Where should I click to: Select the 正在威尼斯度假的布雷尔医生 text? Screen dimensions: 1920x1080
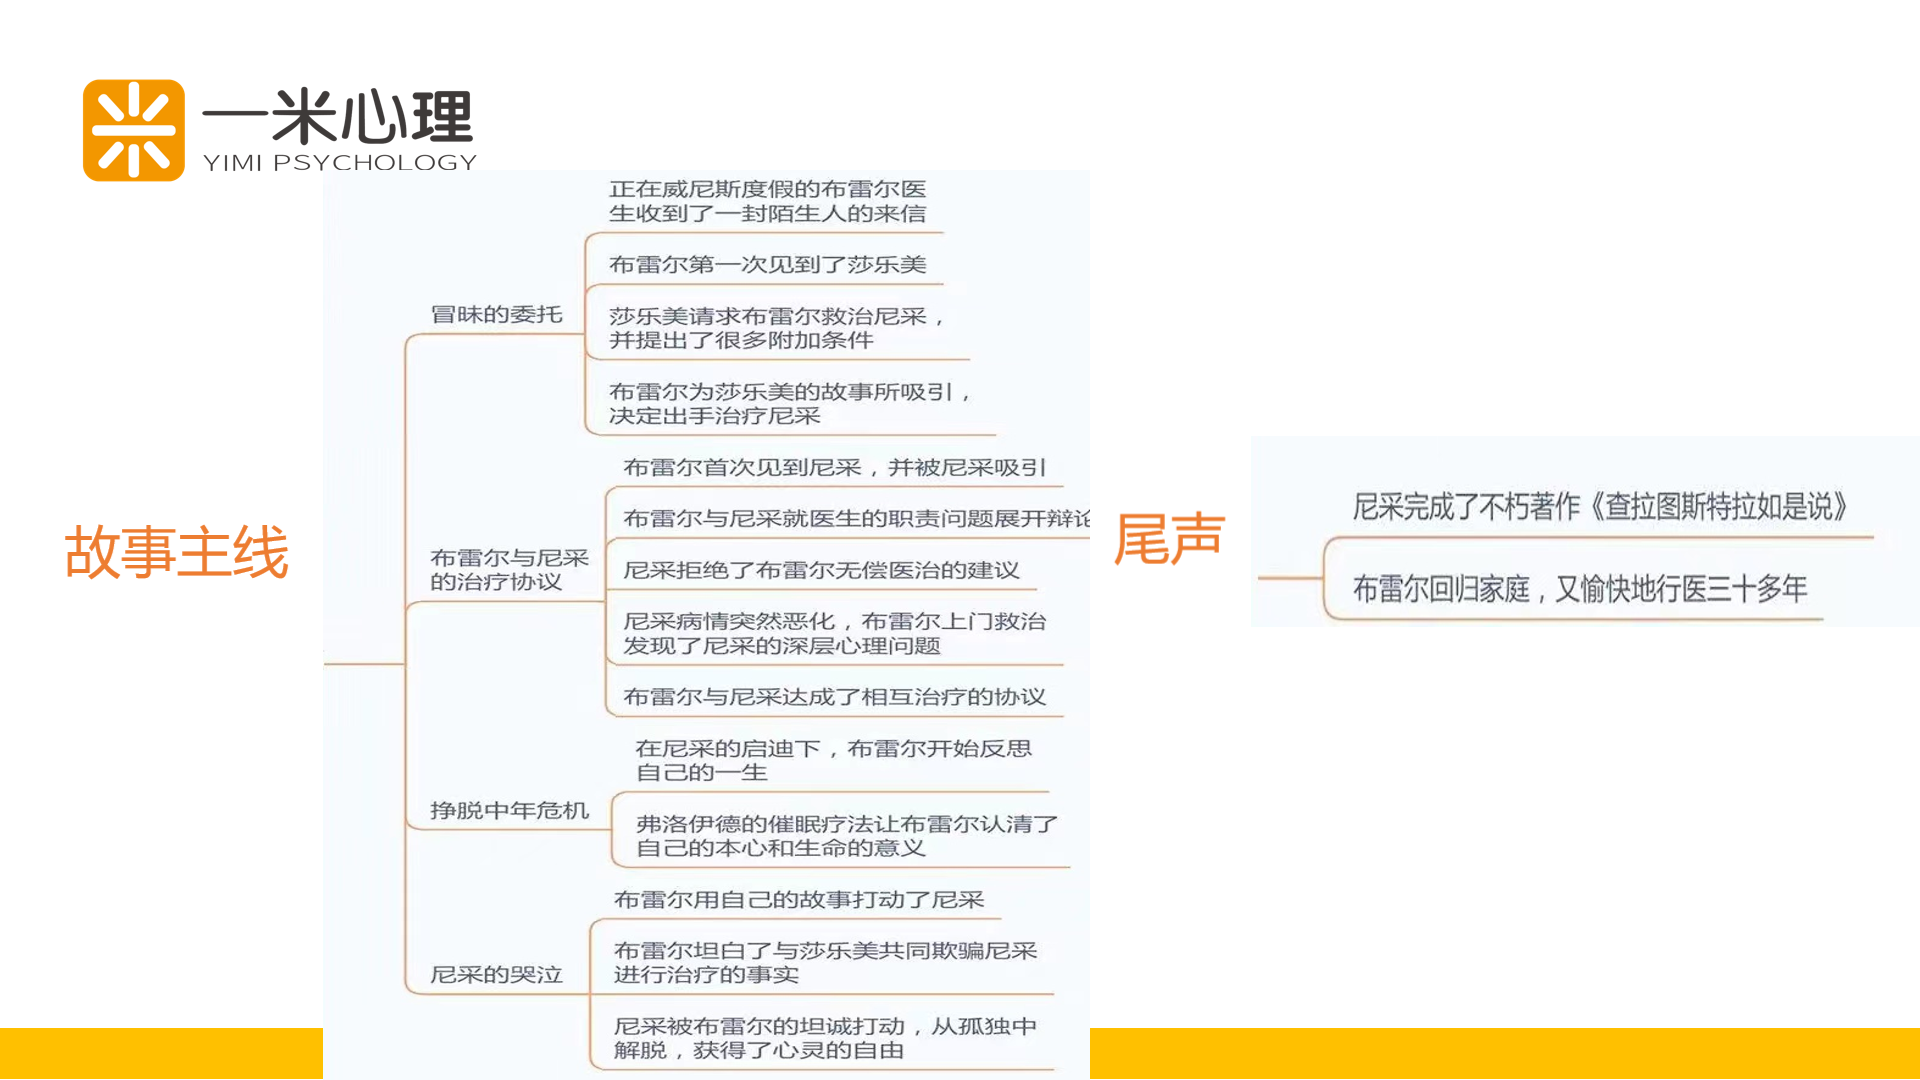tap(767, 201)
